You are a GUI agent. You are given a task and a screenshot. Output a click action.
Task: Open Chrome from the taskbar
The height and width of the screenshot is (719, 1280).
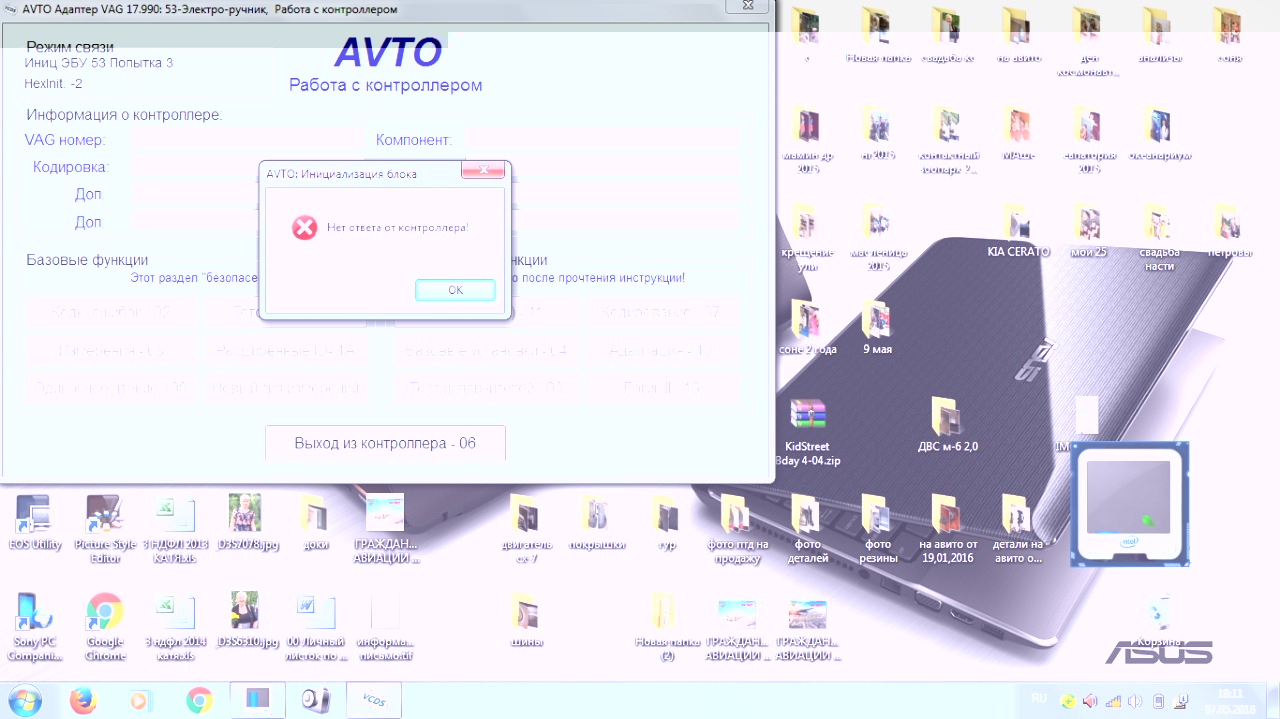199,700
